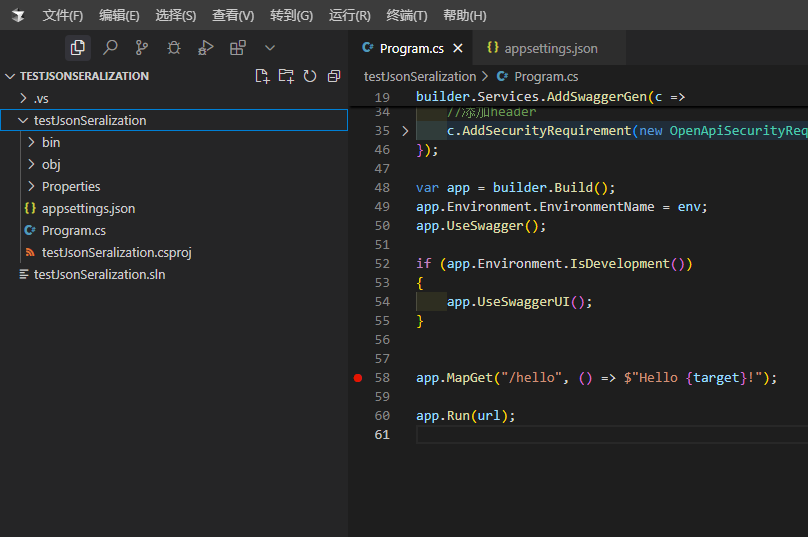Remove the breakpoint on line 58

[x=358, y=378]
